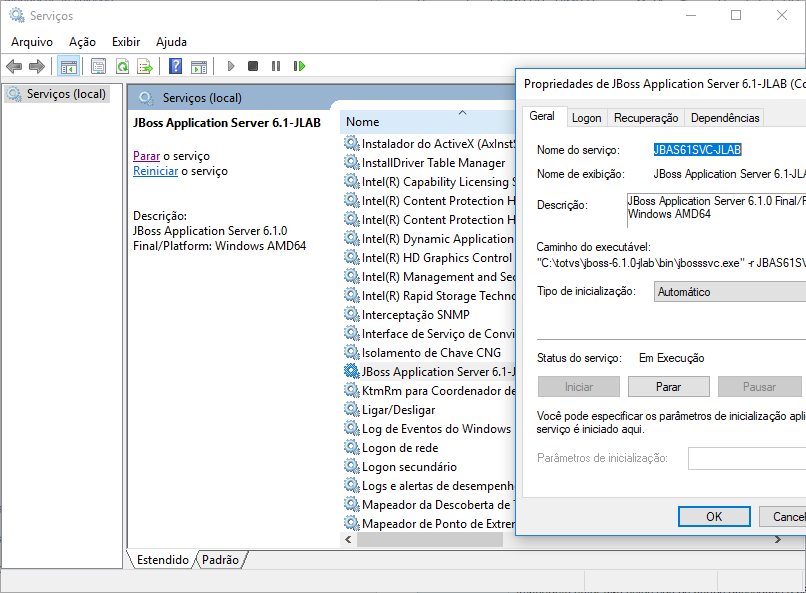
Task: Click the Parar button in properties dialog
Action: (668, 387)
